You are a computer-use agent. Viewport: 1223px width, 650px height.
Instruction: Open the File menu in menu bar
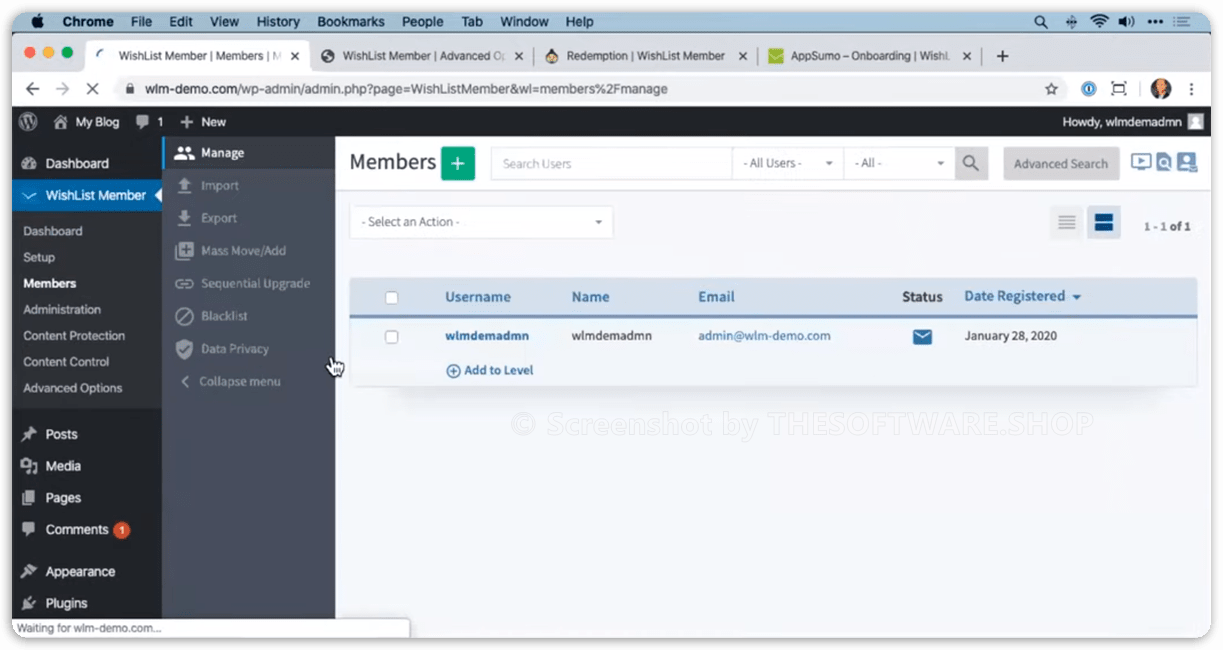(x=141, y=22)
